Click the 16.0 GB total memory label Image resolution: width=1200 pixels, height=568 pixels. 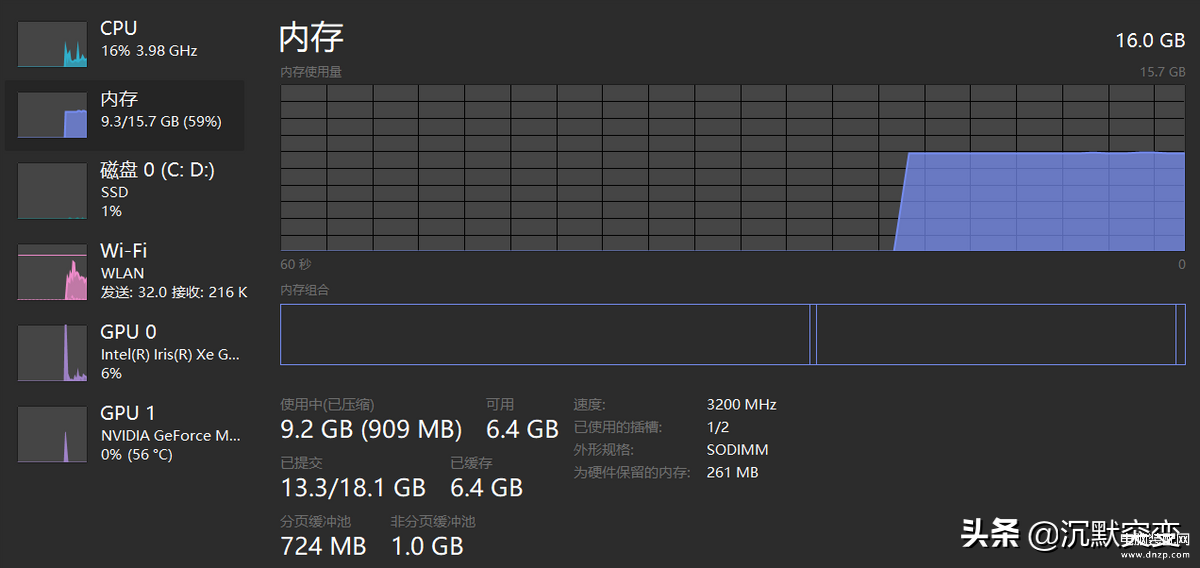coord(1150,40)
